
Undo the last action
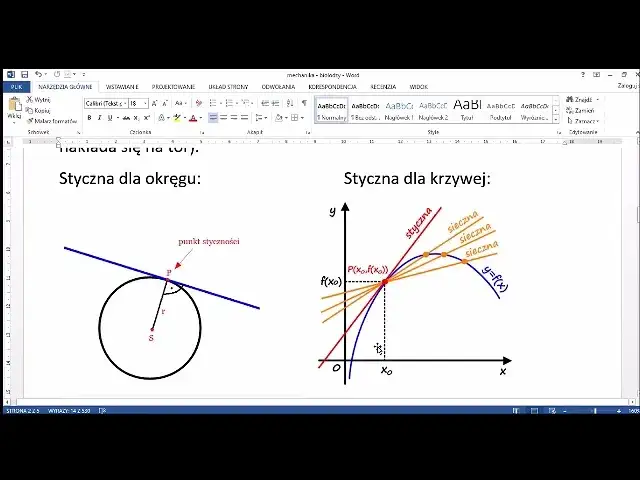pos(38,74)
